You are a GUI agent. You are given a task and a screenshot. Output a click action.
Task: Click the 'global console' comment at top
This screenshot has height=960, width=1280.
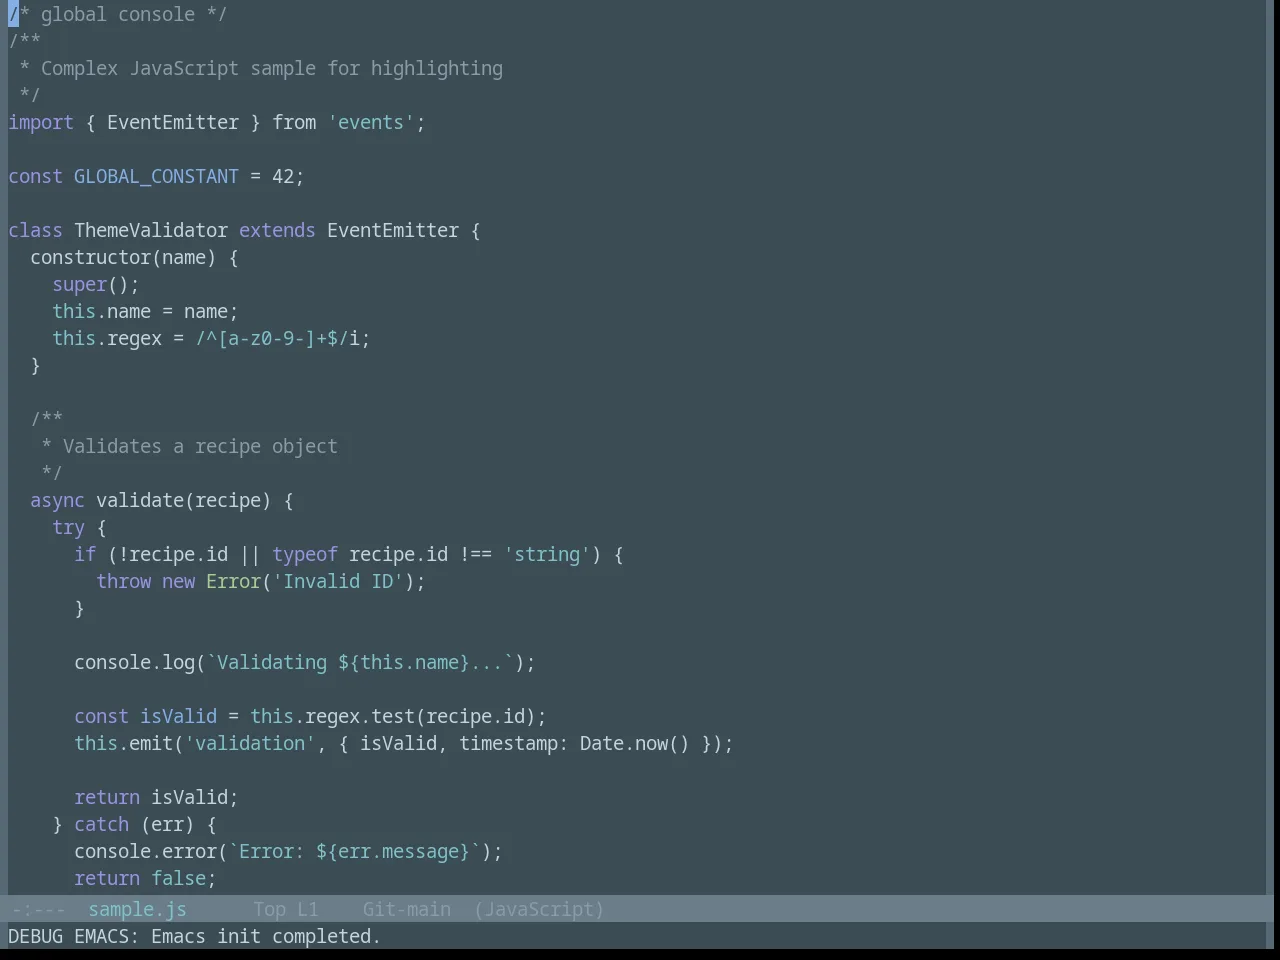pos(118,14)
